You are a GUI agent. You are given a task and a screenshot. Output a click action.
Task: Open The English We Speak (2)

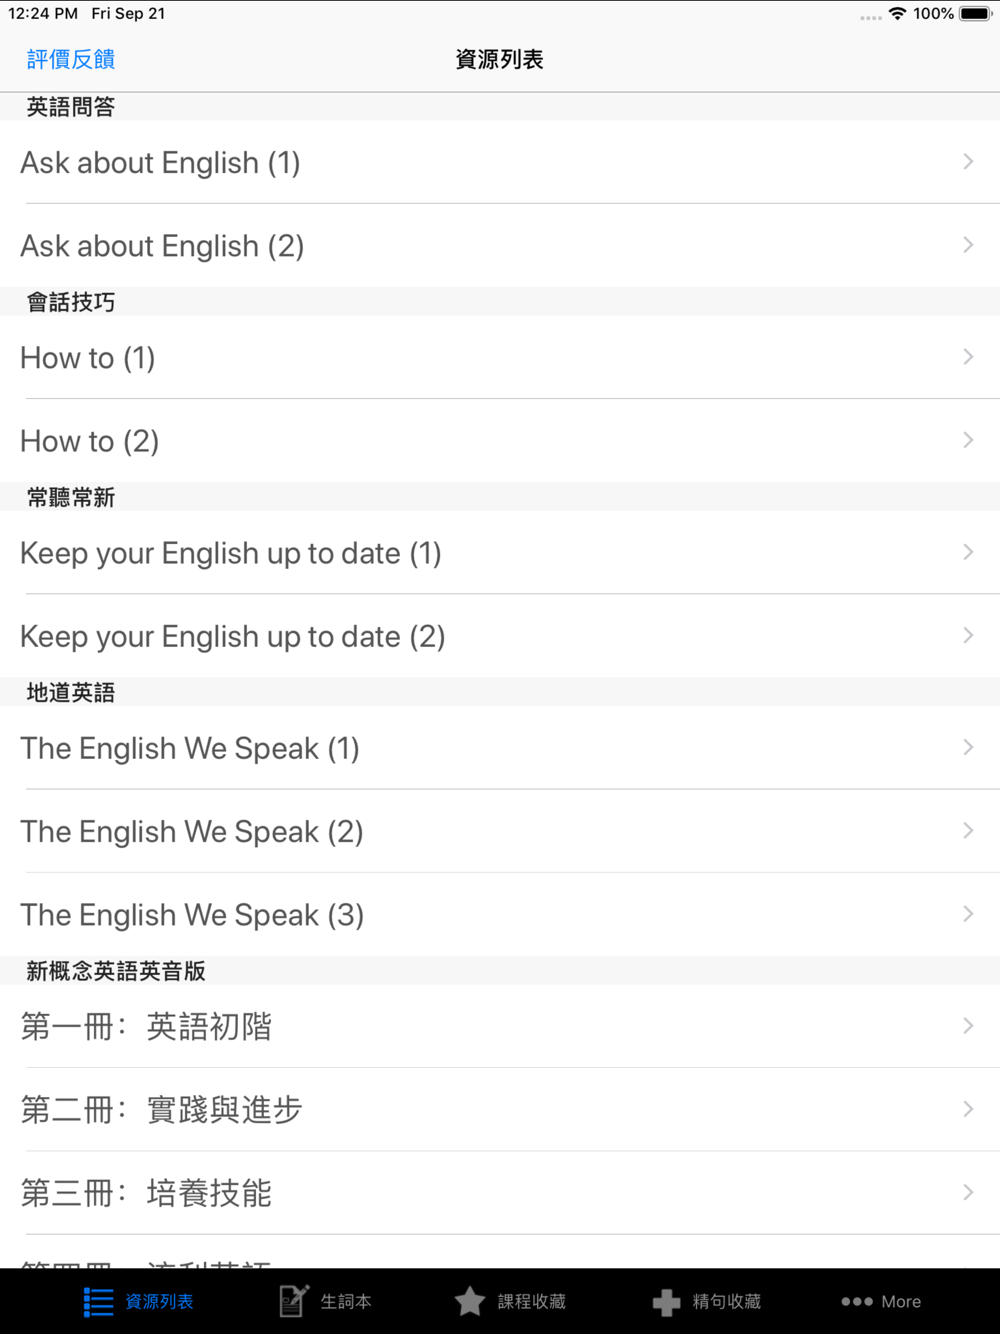pos(192,832)
